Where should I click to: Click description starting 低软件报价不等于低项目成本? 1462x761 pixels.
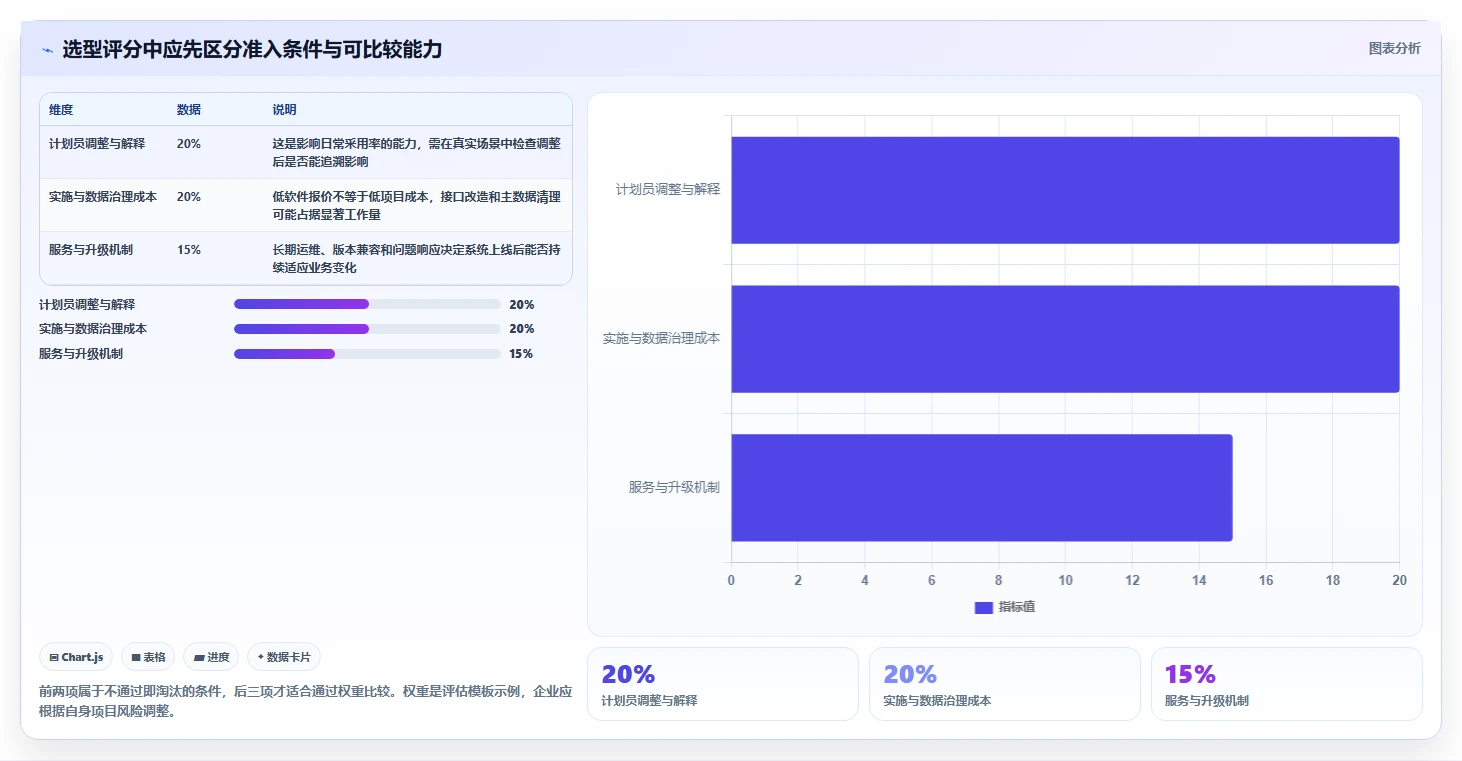pos(417,205)
